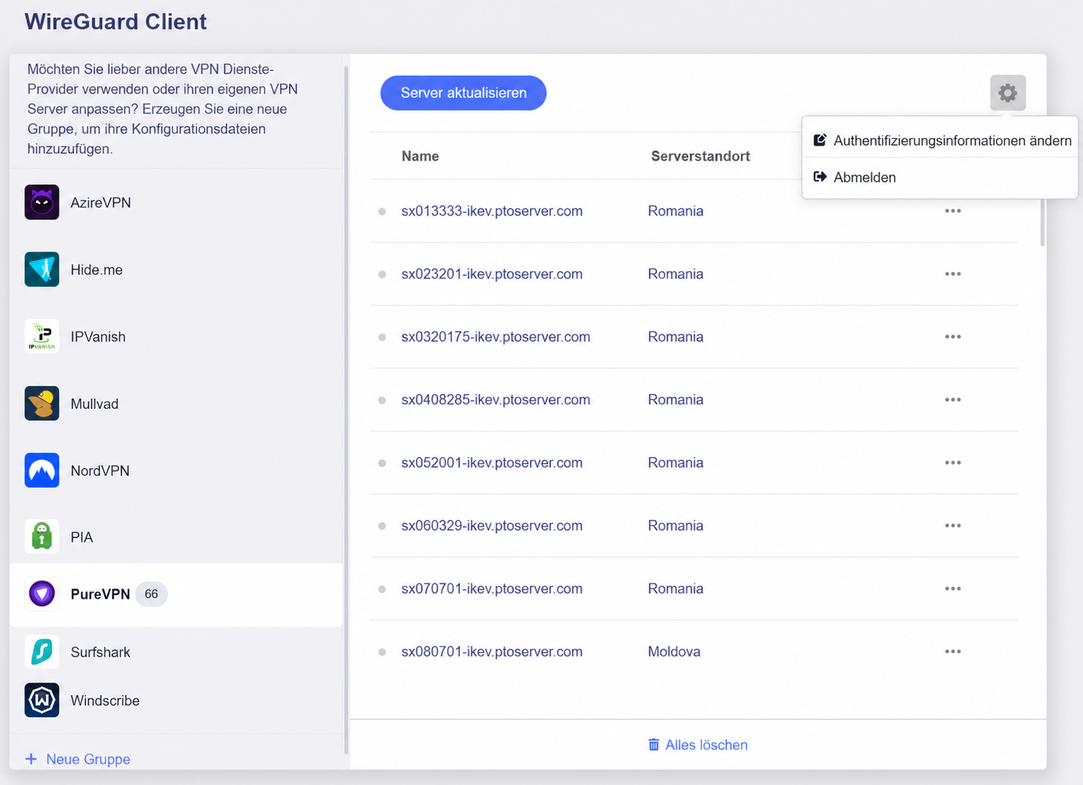Select the Mullvad group
The image size is (1083, 785).
(x=176, y=403)
